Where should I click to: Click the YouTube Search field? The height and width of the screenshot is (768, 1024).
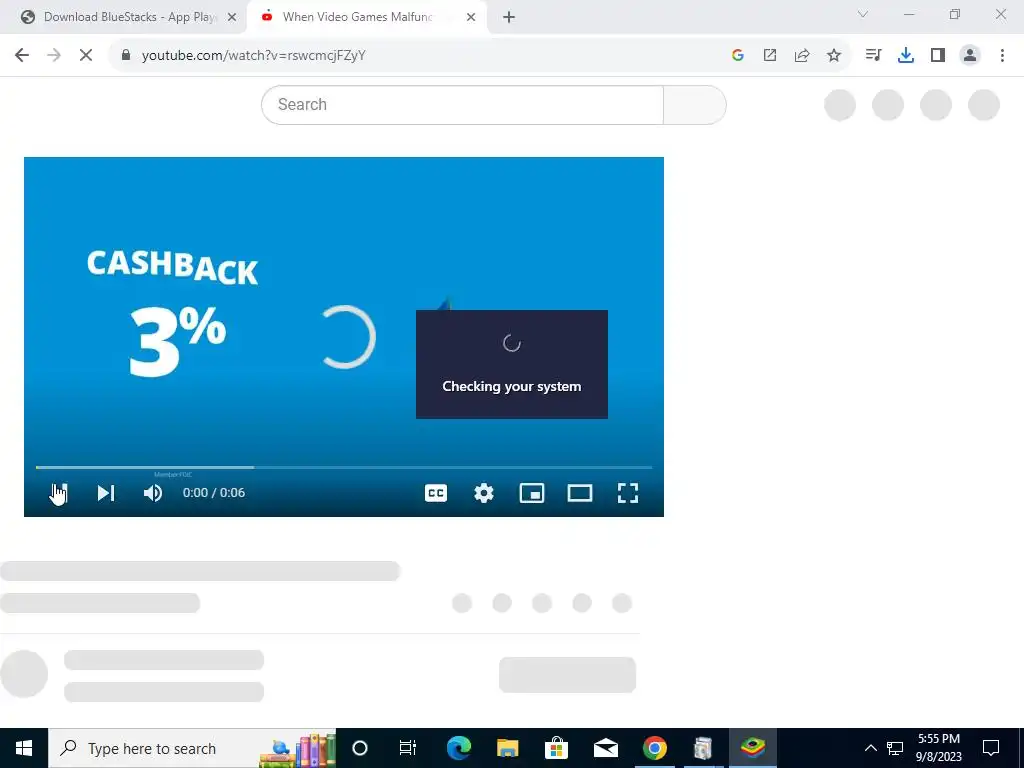point(462,104)
